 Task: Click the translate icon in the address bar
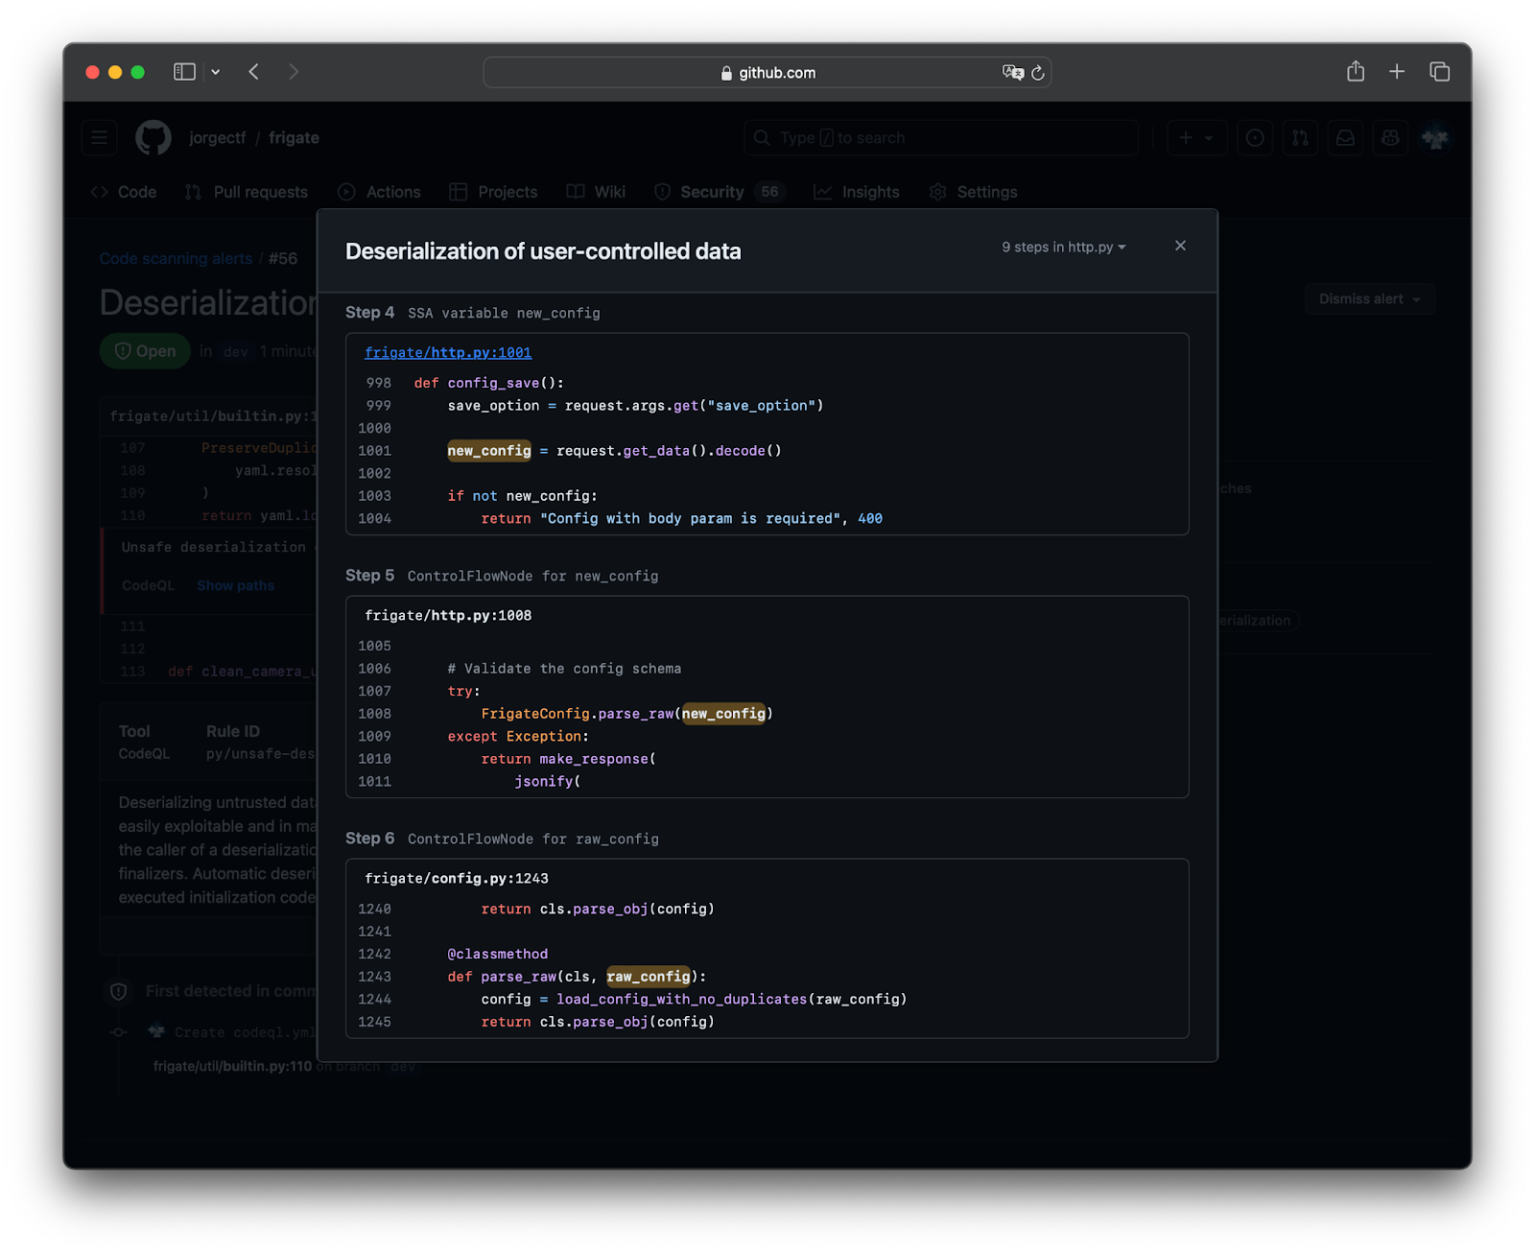click(x=1013, y=72)
